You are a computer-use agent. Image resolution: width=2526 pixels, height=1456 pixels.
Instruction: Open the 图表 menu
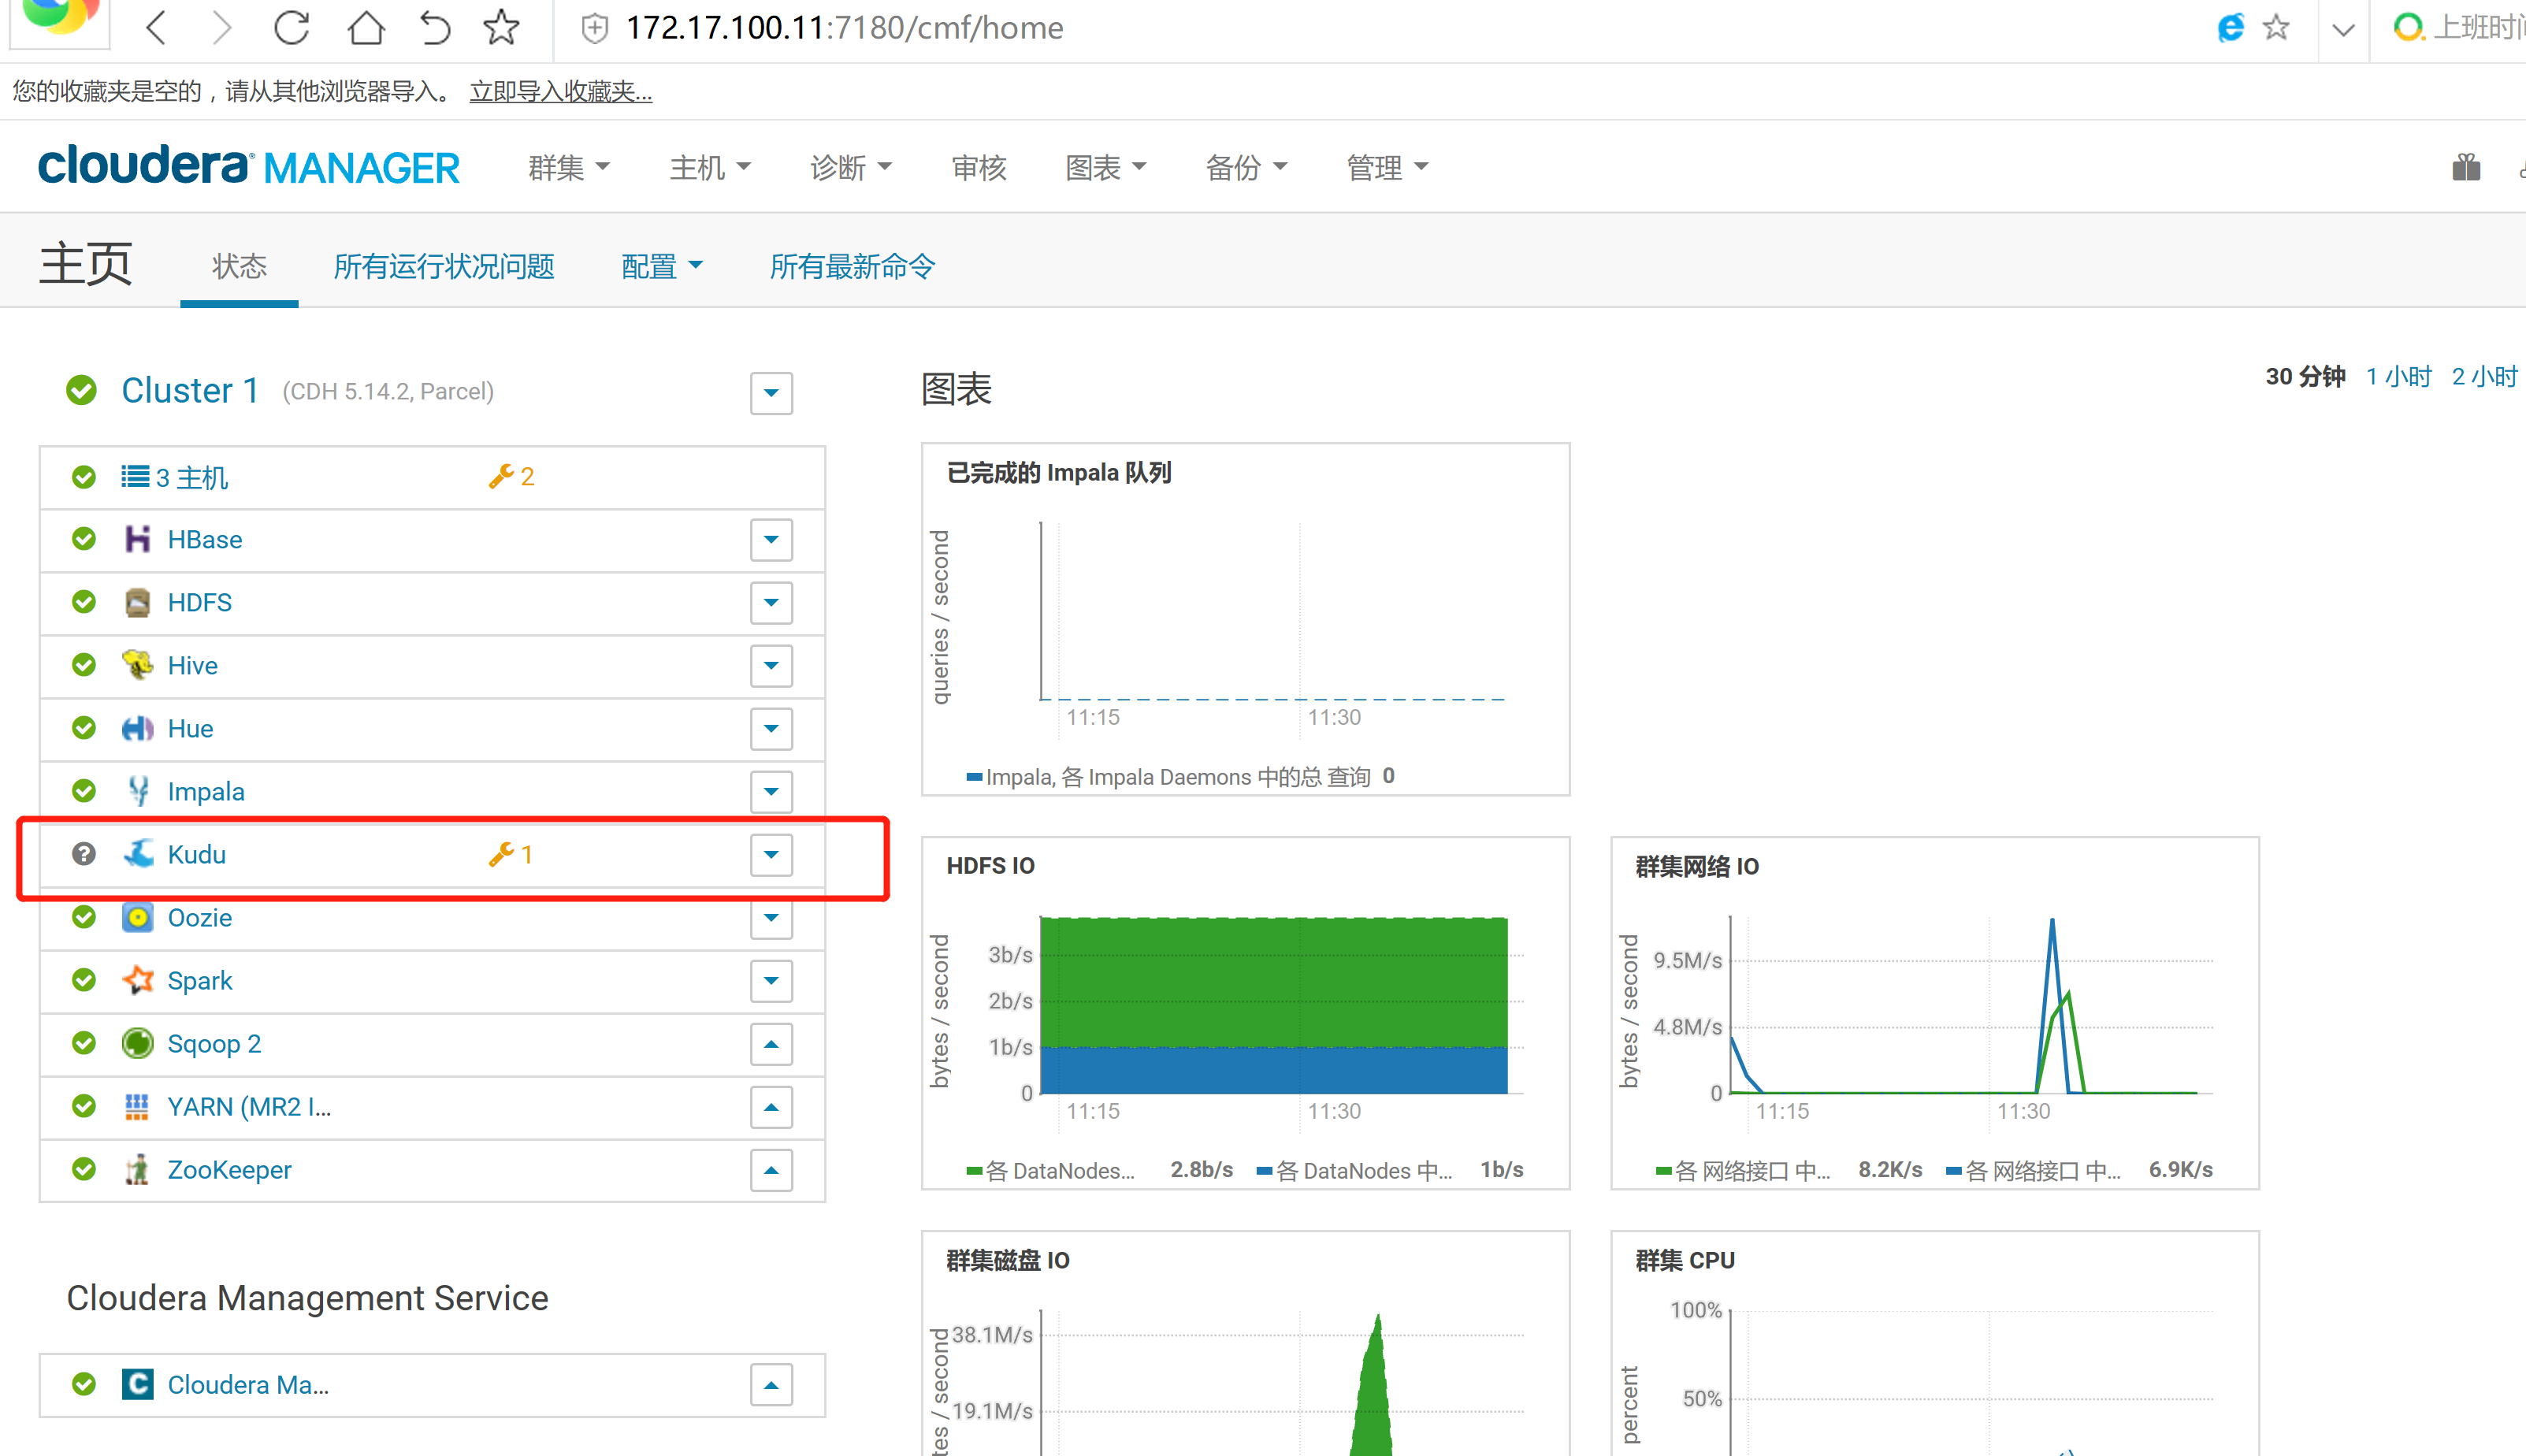click(1105, 167)
